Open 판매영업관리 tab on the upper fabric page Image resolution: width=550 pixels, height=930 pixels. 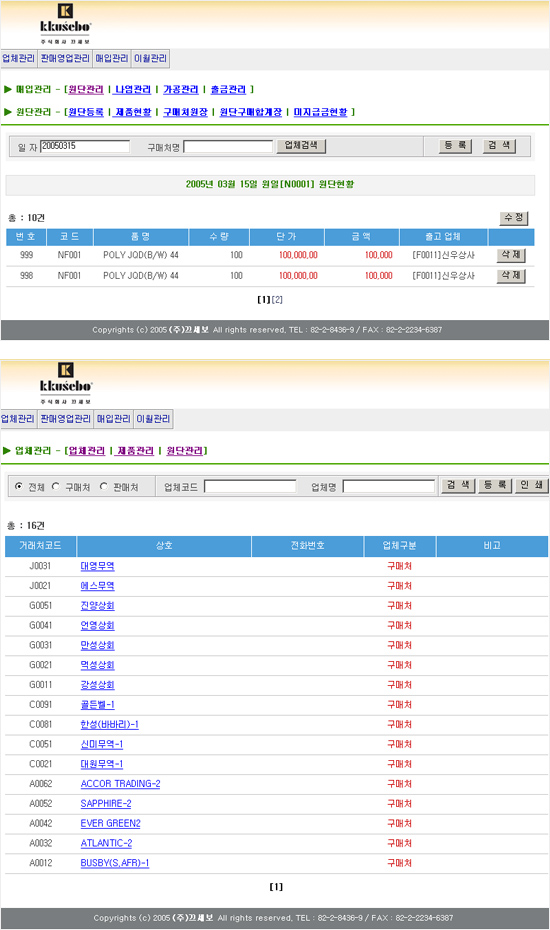[x=65, y=58]
